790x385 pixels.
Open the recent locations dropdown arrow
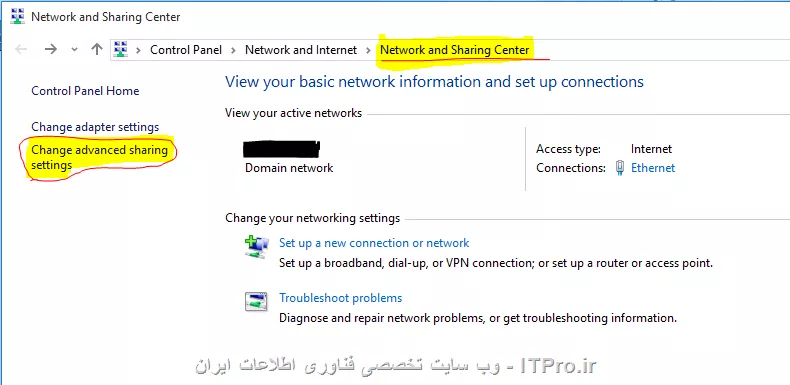tap(75, 49)
